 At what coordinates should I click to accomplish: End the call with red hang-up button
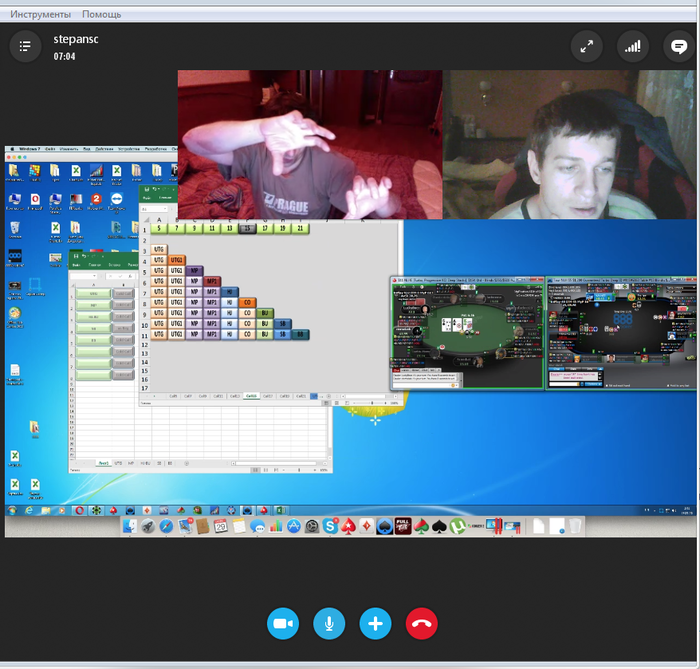421,623
